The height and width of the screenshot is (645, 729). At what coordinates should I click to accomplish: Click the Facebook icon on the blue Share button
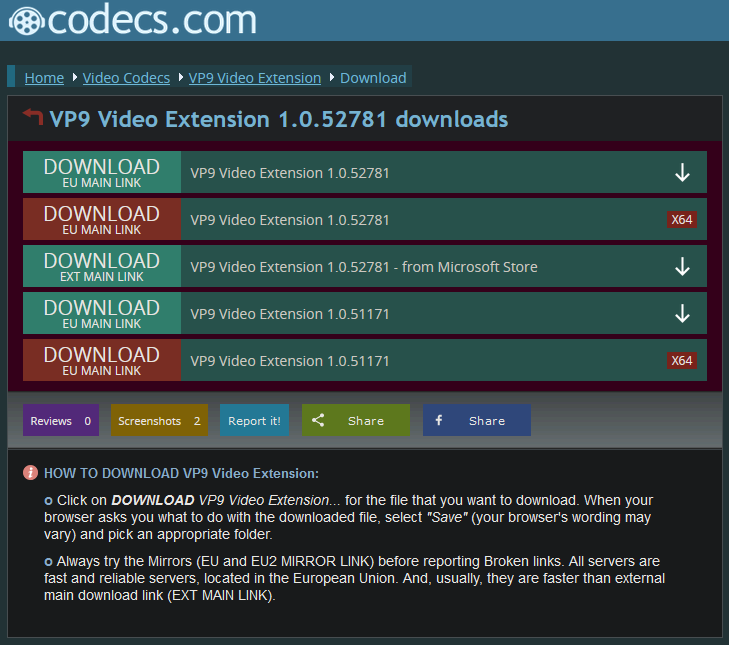click(438, 420)
